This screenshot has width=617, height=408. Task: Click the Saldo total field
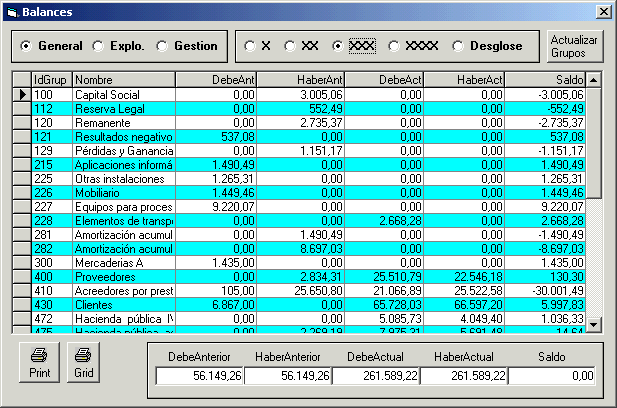551,375
